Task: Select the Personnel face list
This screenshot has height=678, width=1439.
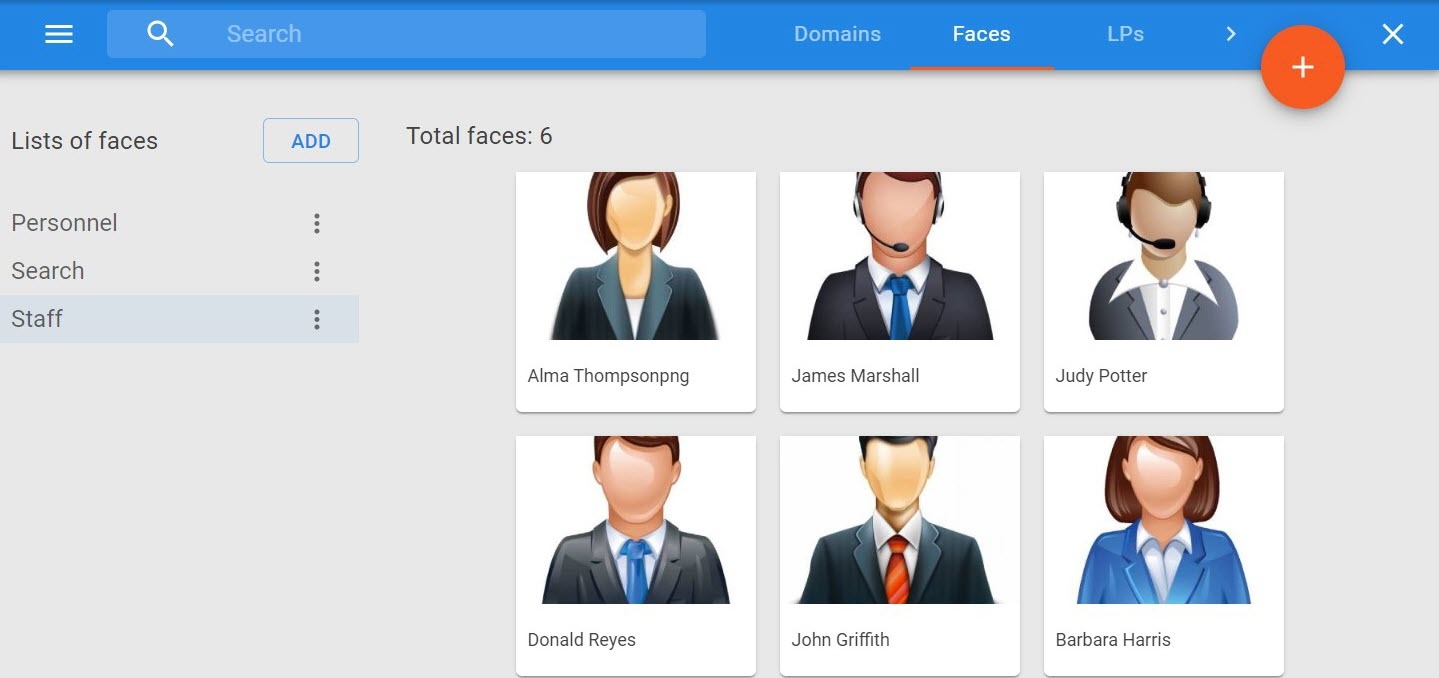Action: tap(65, 223)
